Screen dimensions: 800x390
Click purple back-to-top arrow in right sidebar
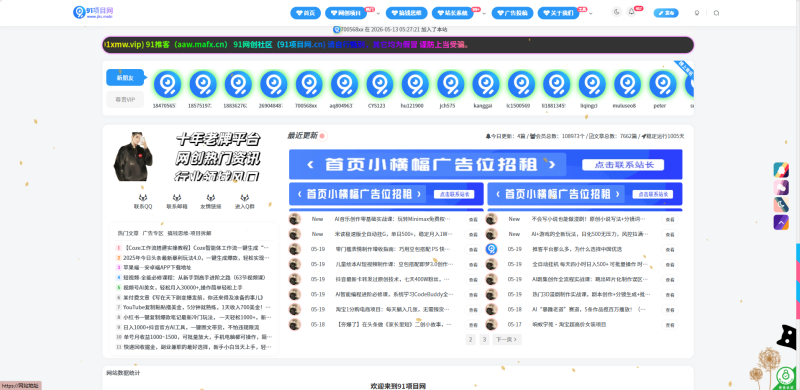click(781, 222)
